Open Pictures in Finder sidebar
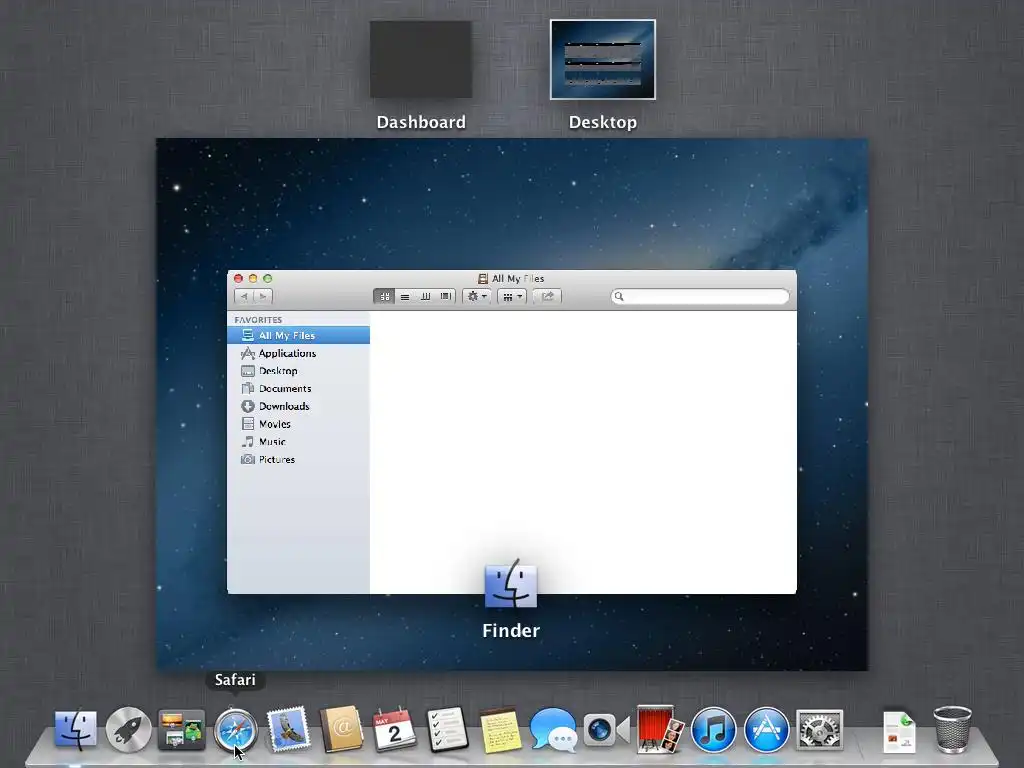 [298, 459]
